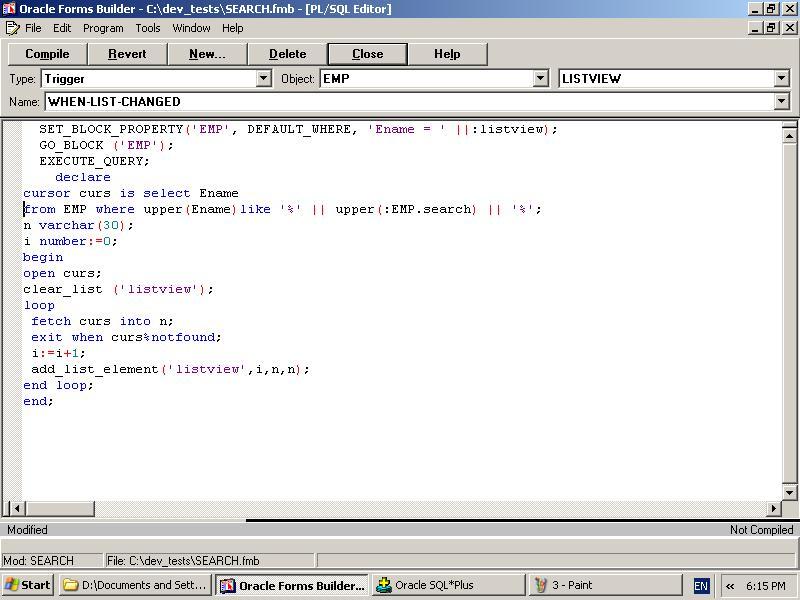Expand the Object dropdown showing EMP
Image resolution: width=800 pixels, height=600 pixels.
[541, 78]
